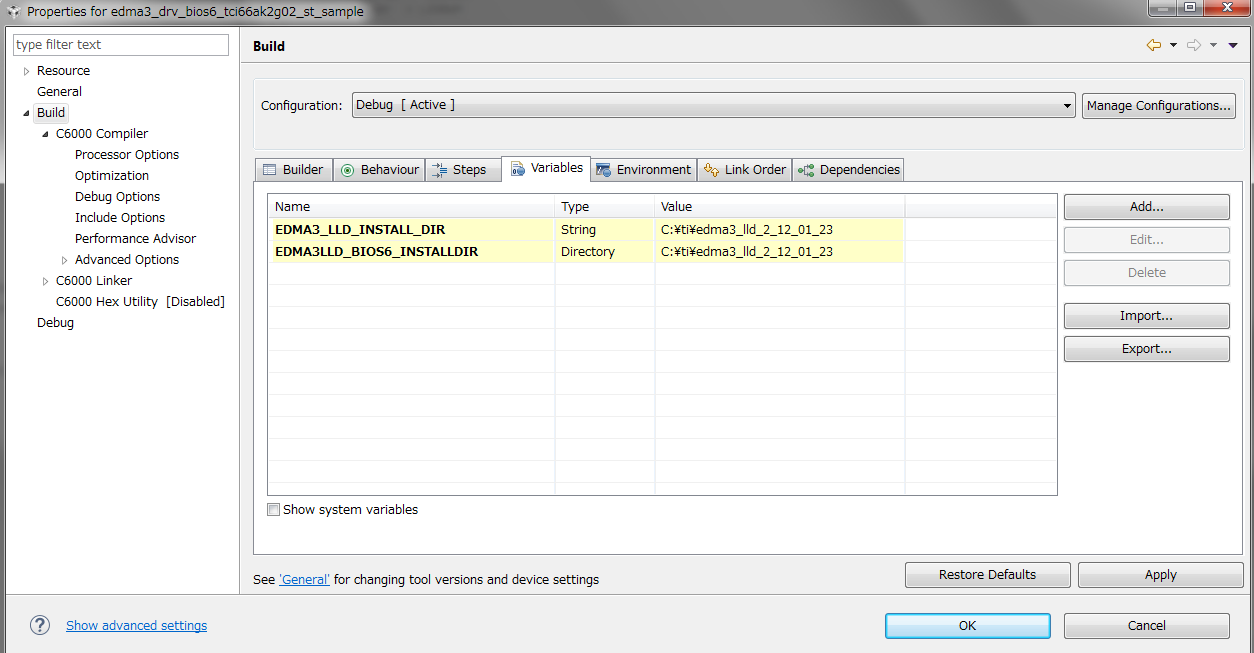
Task: Select the Debug tree item
Action: 55,323
